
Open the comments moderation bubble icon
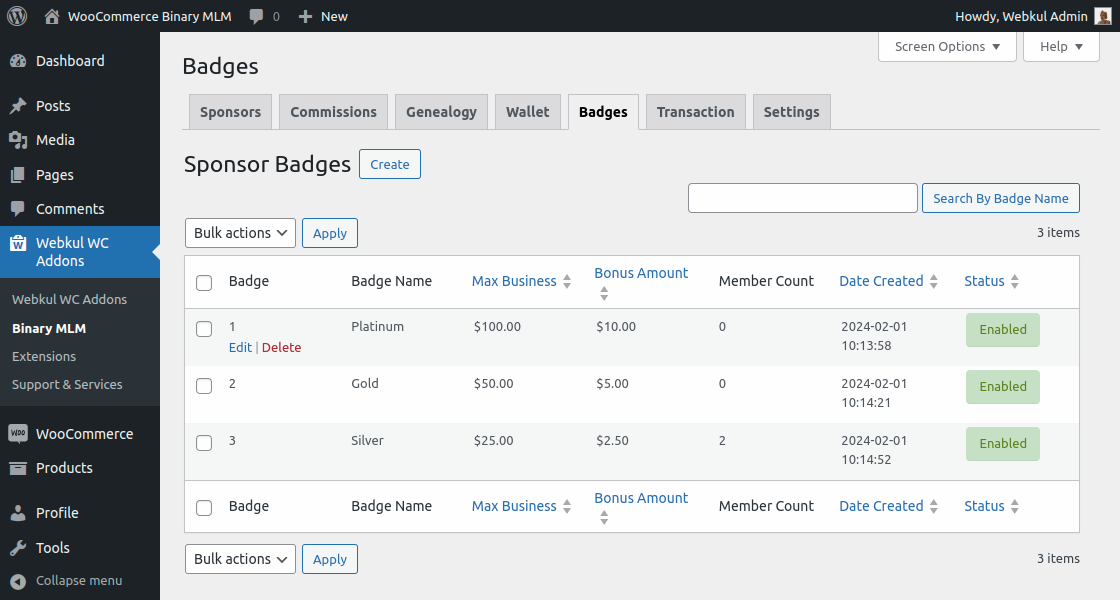point(253,15)
